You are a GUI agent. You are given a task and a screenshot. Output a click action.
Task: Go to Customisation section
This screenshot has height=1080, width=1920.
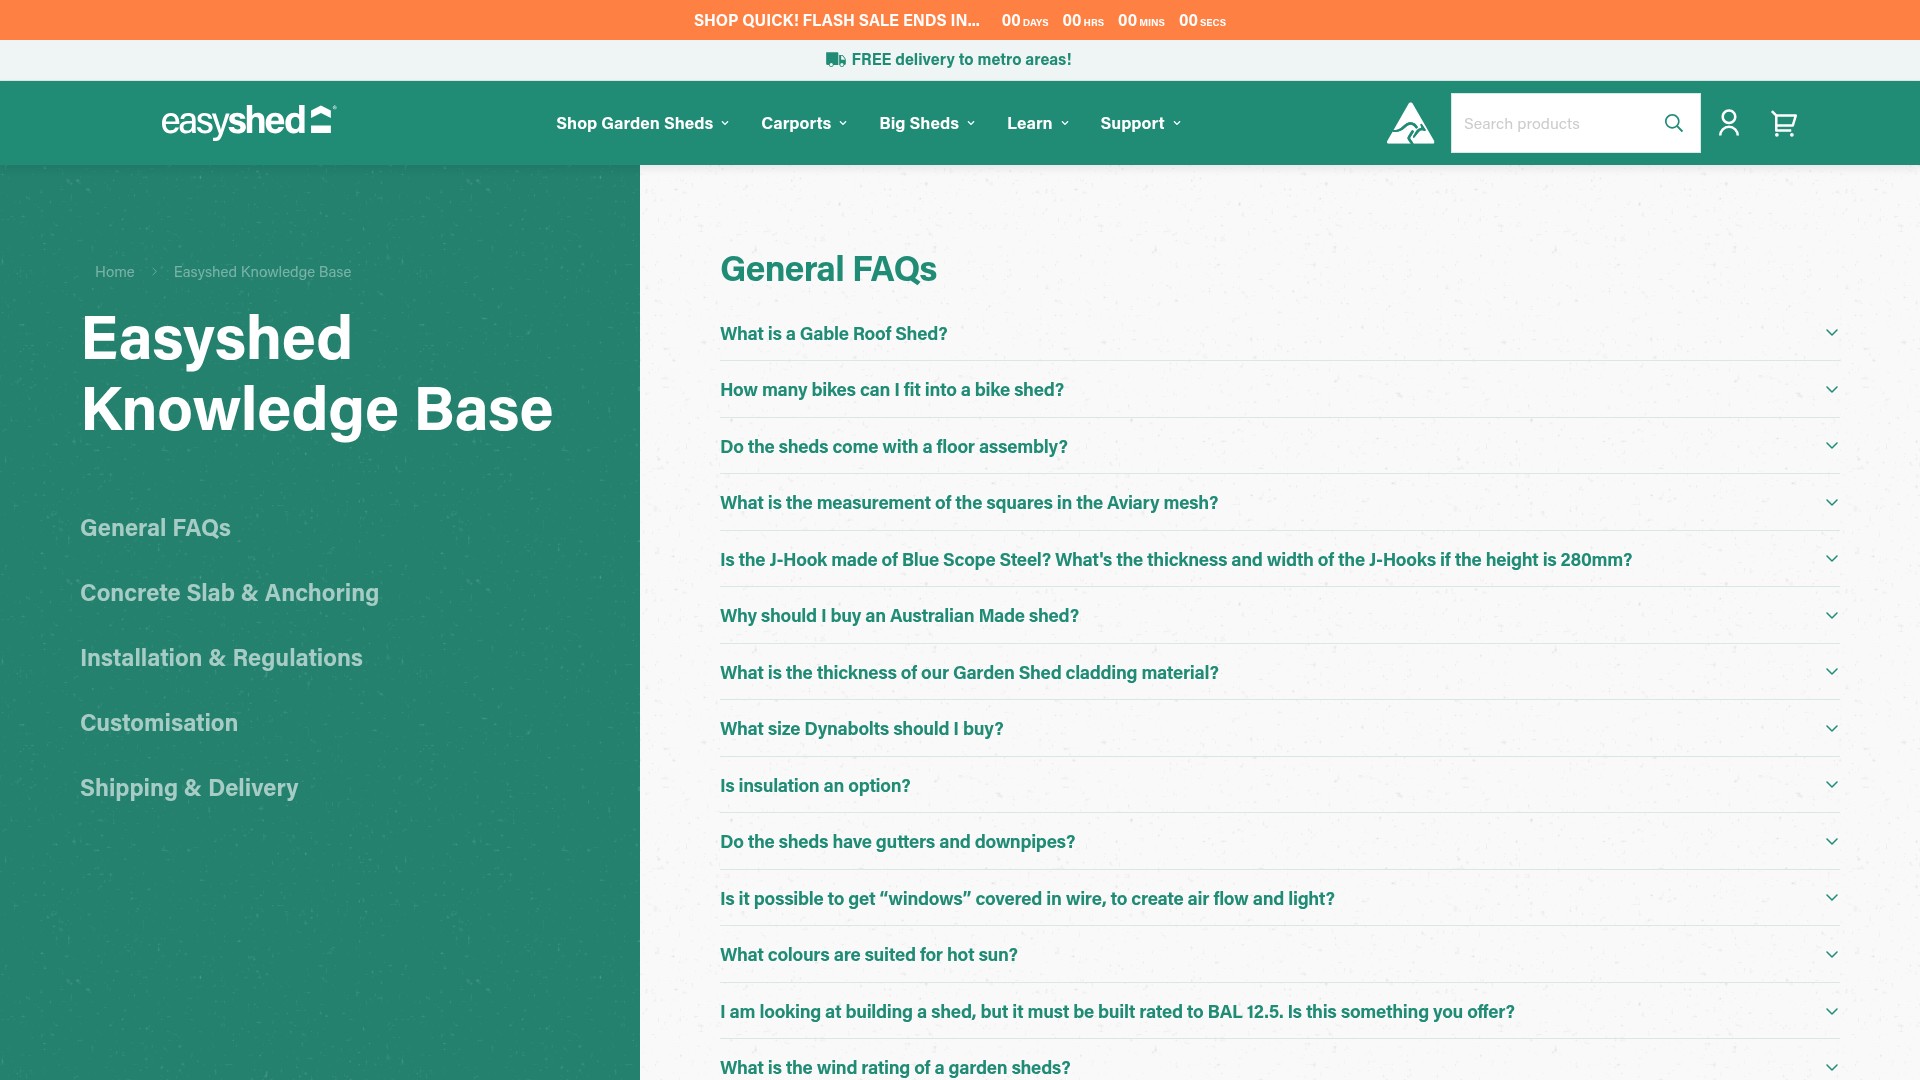[159, 723]
